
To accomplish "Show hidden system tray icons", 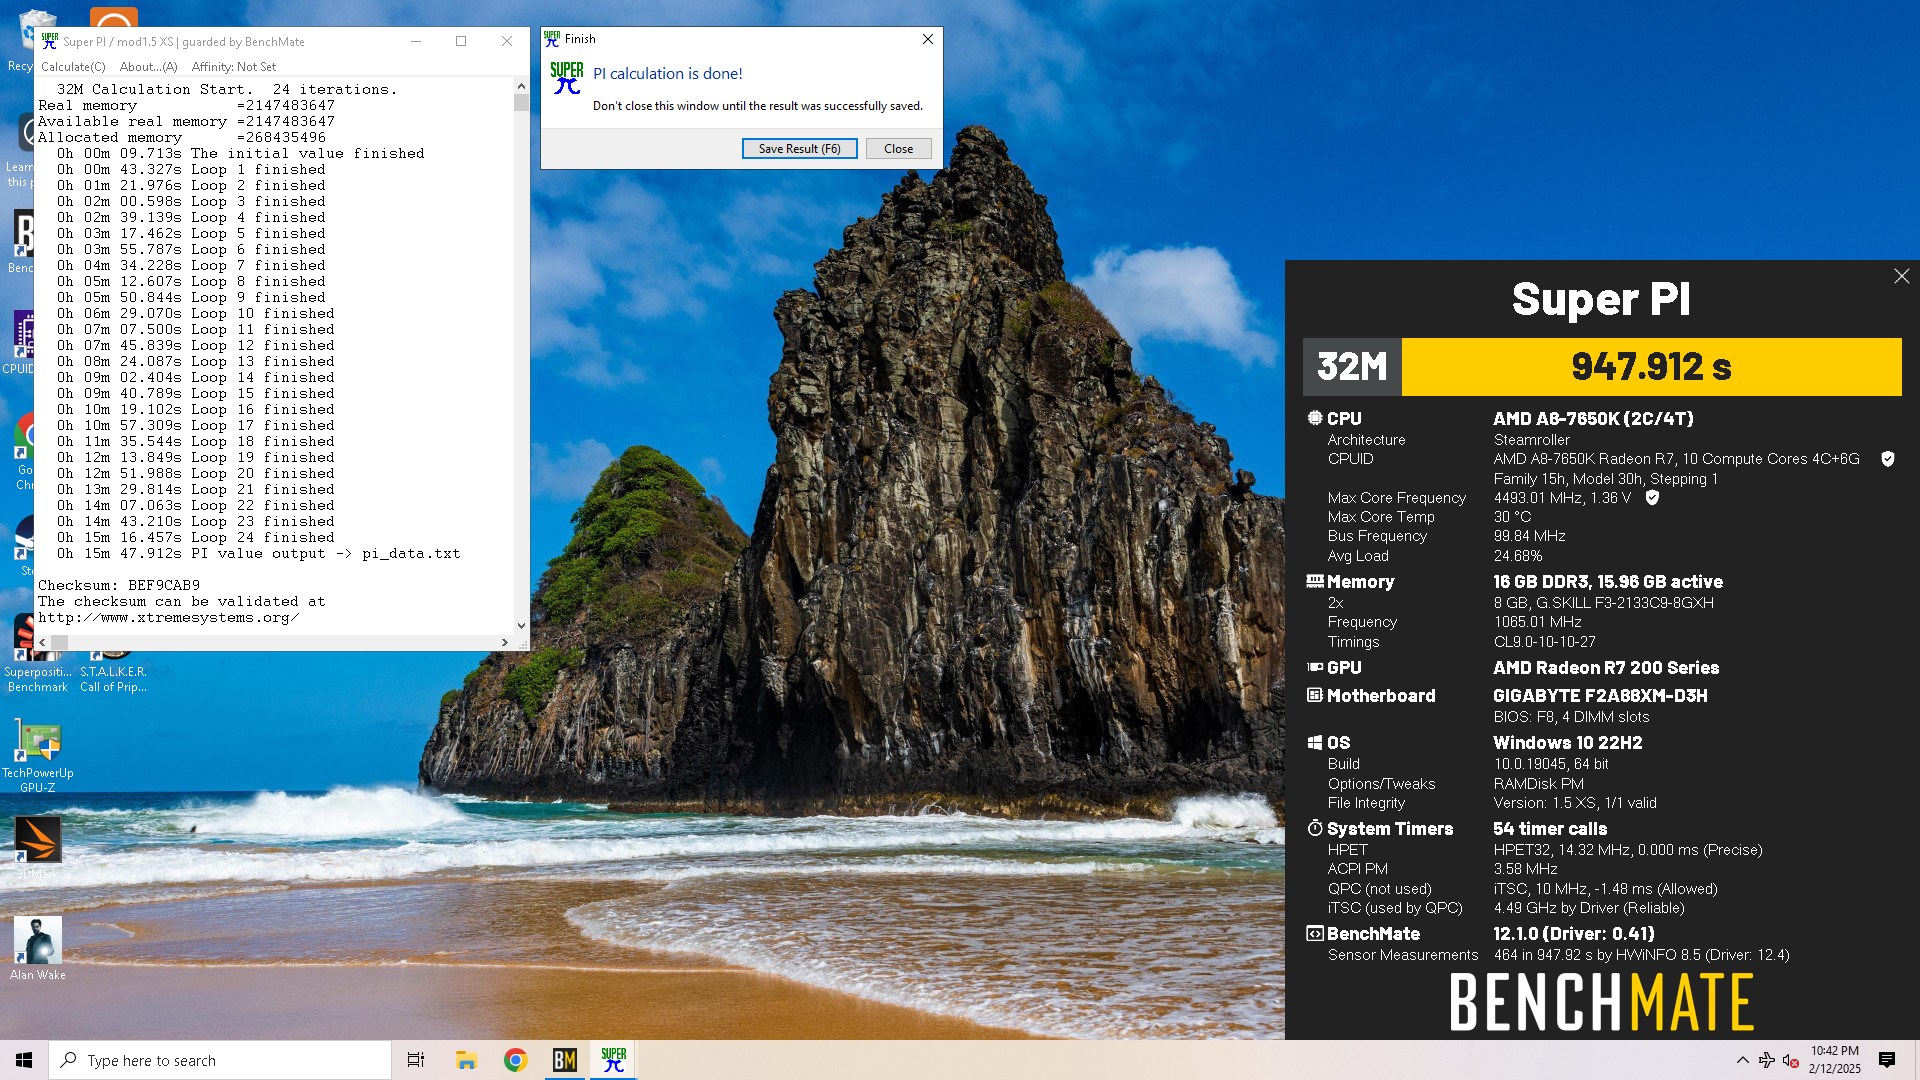I will click(1742, 1060).
